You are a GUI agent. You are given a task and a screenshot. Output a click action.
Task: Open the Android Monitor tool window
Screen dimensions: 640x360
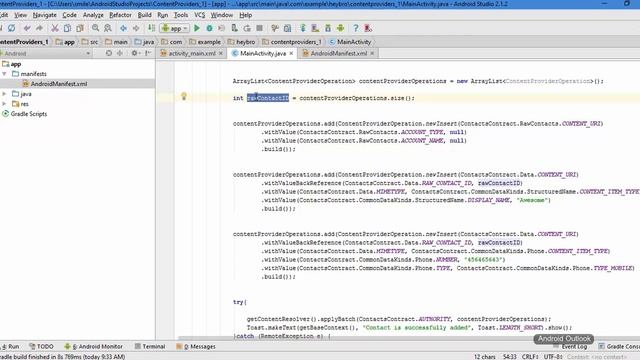point(93,347)
